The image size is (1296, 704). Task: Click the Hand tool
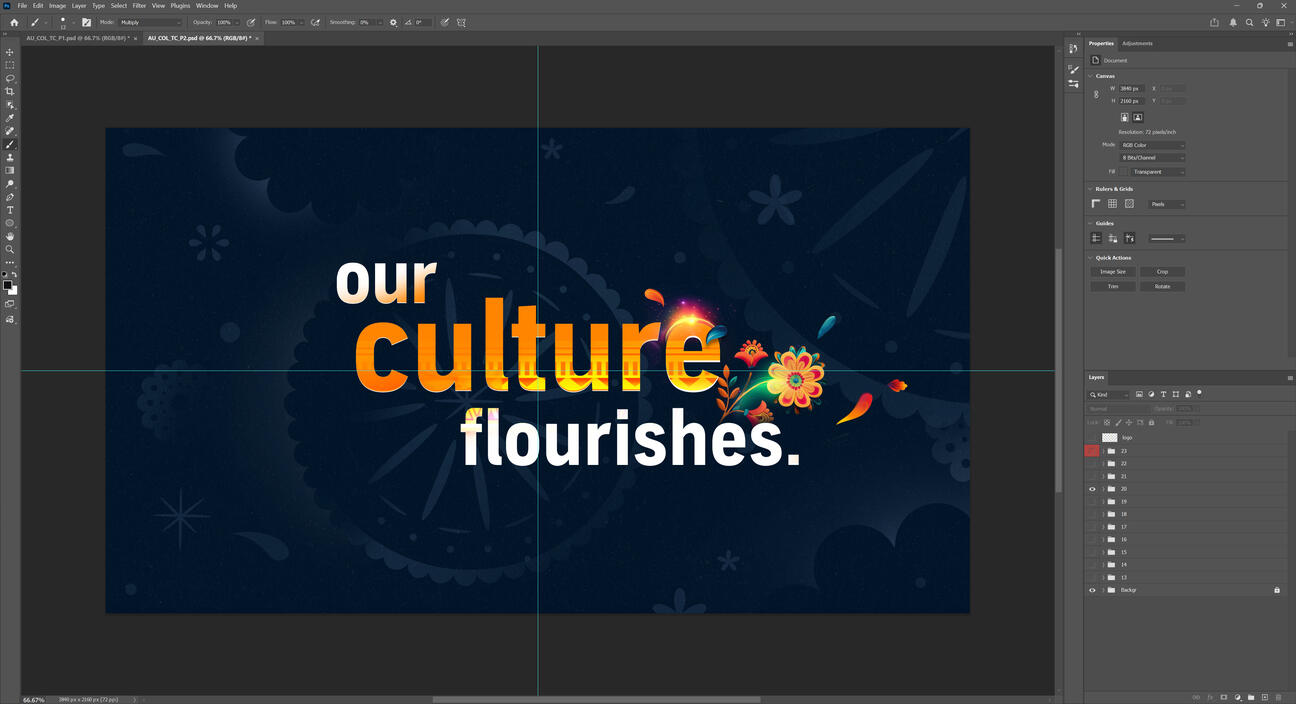10,236
